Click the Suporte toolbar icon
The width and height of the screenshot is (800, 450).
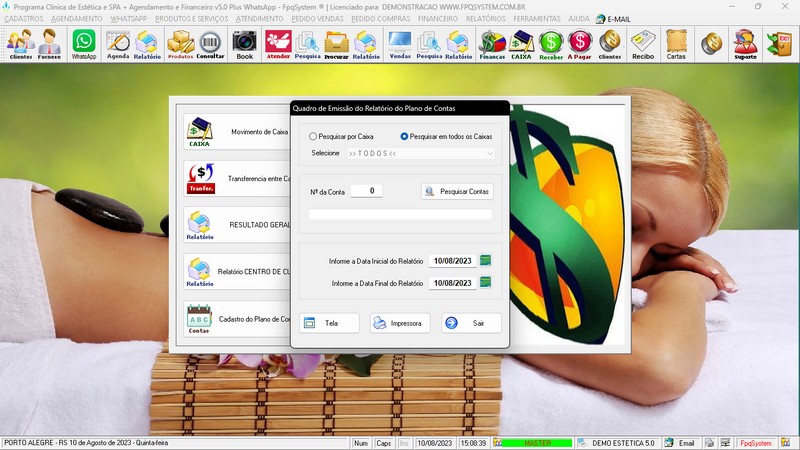(745, 44)
